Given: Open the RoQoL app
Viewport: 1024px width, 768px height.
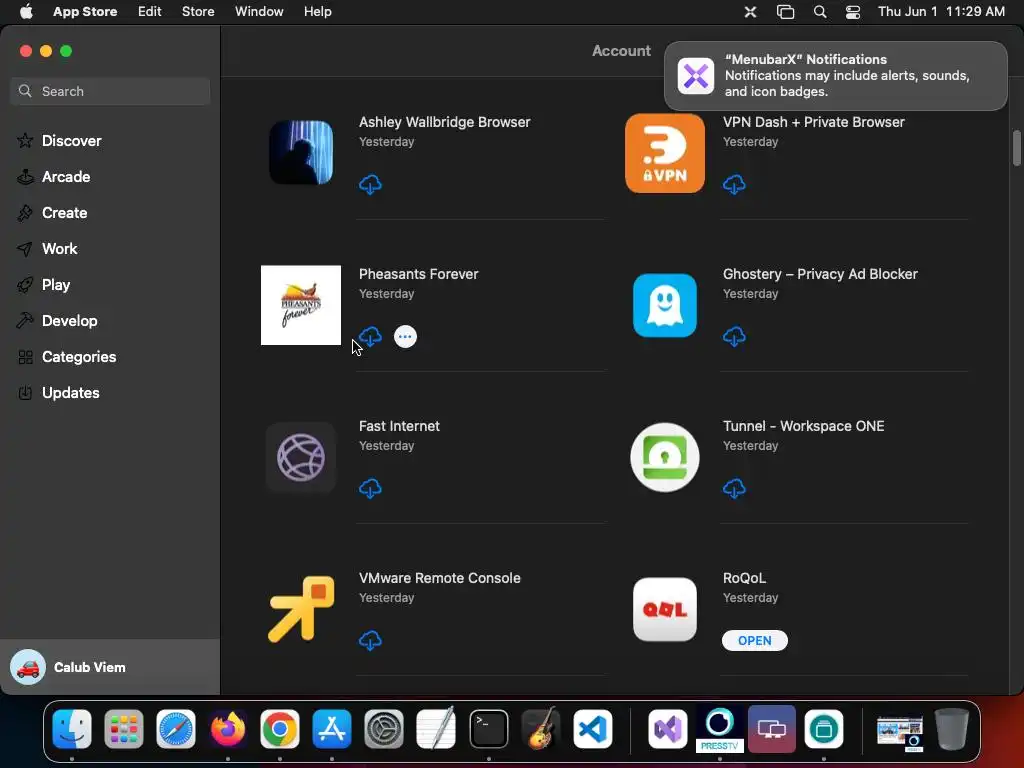Looking at the screenshot, I should (754, 641).
